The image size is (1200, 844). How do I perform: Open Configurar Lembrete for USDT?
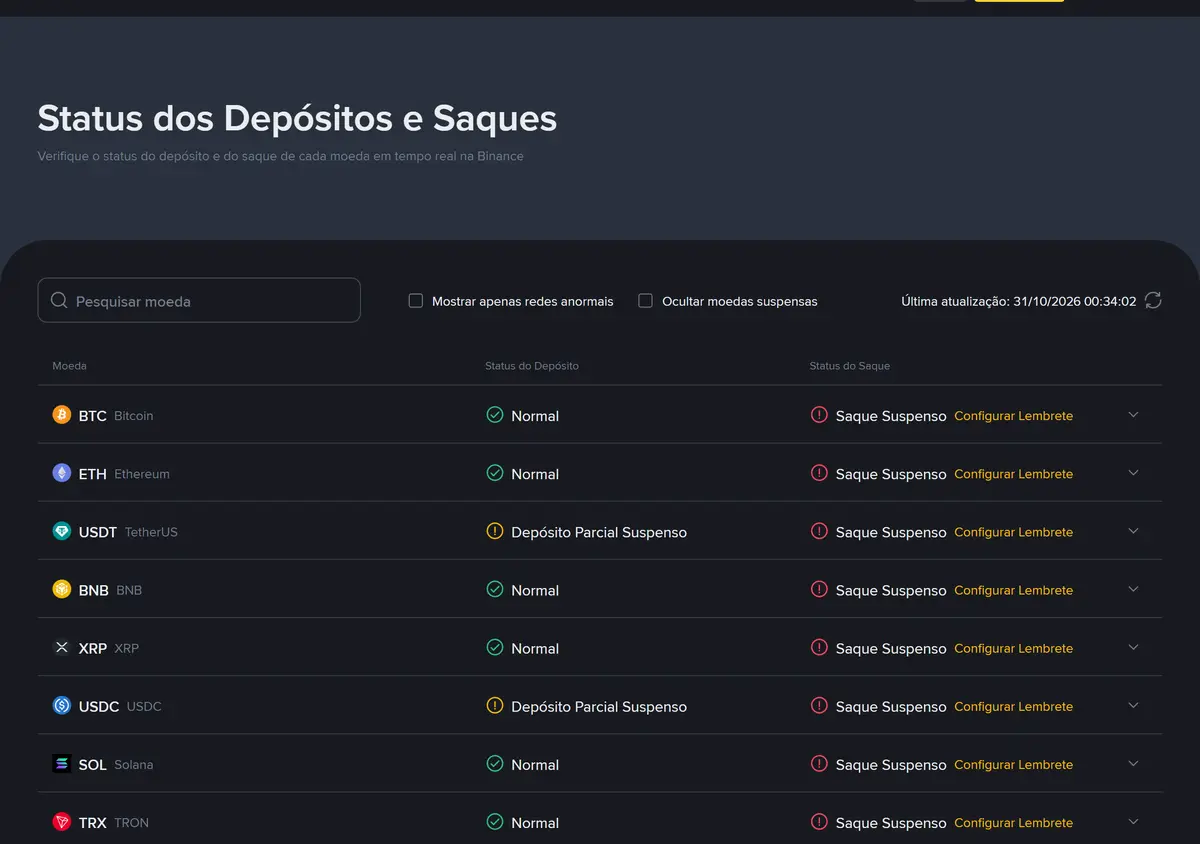[x=1013, y=532]
